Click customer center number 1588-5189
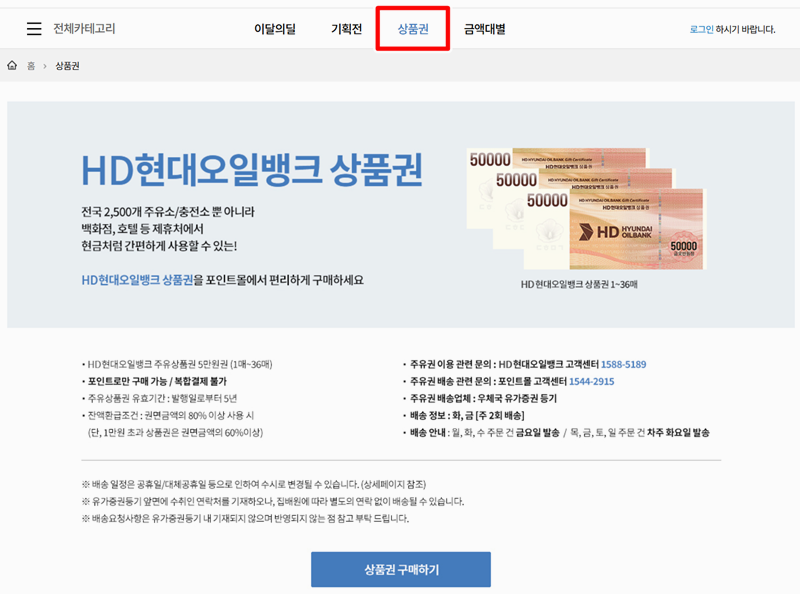This screenshot has height=594, width=800. 623,364
